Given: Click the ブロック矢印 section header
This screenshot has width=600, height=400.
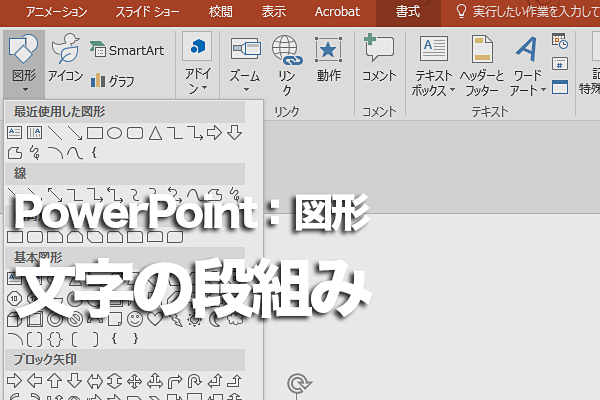Looking at the screenshot, I should (x=125, y=359).
